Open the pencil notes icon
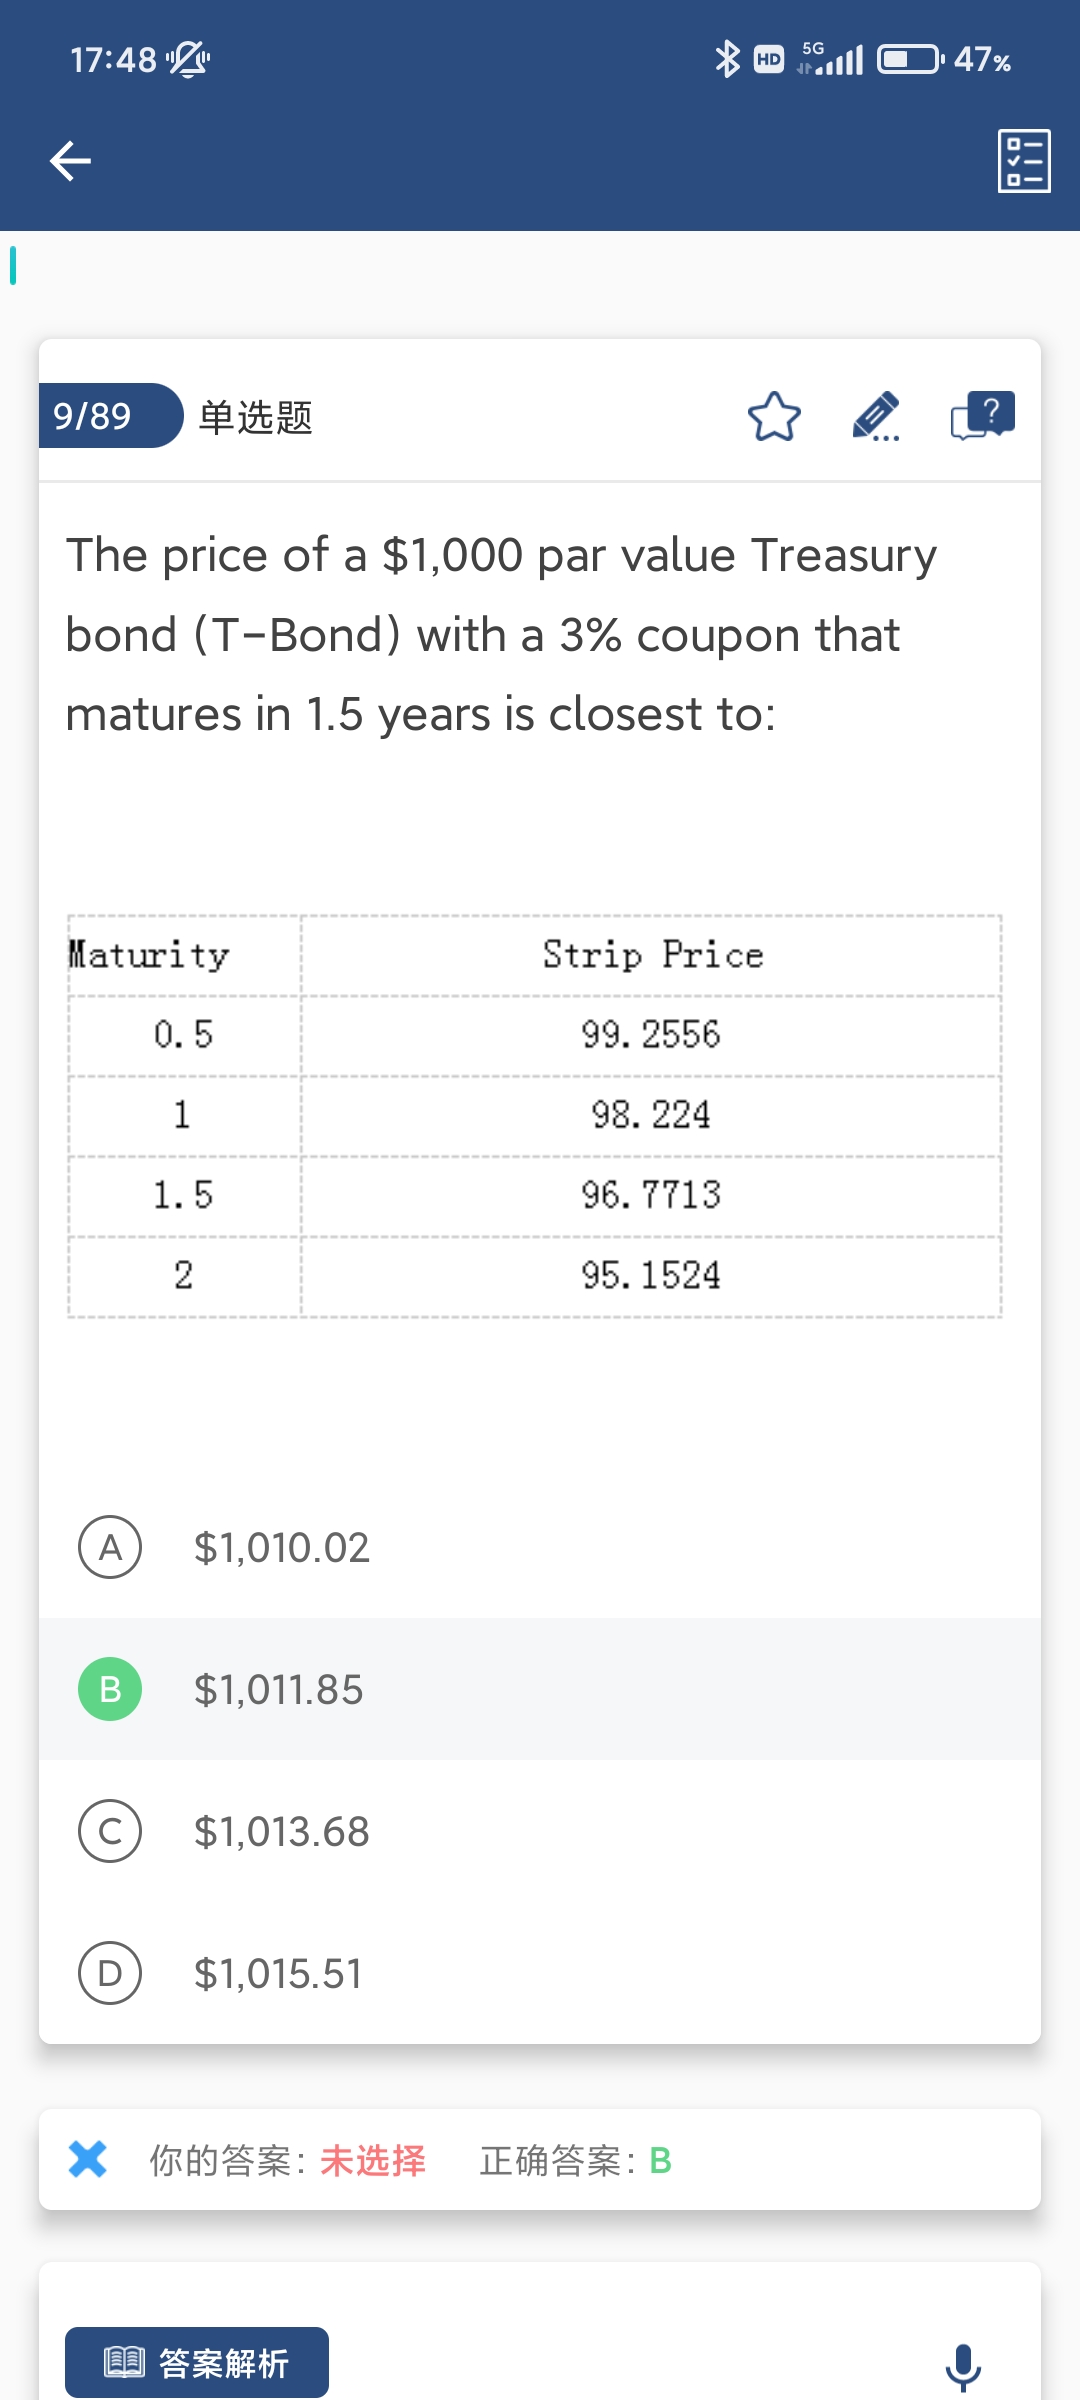This screenshot has width=1080, height=2400. click(876, 417)
